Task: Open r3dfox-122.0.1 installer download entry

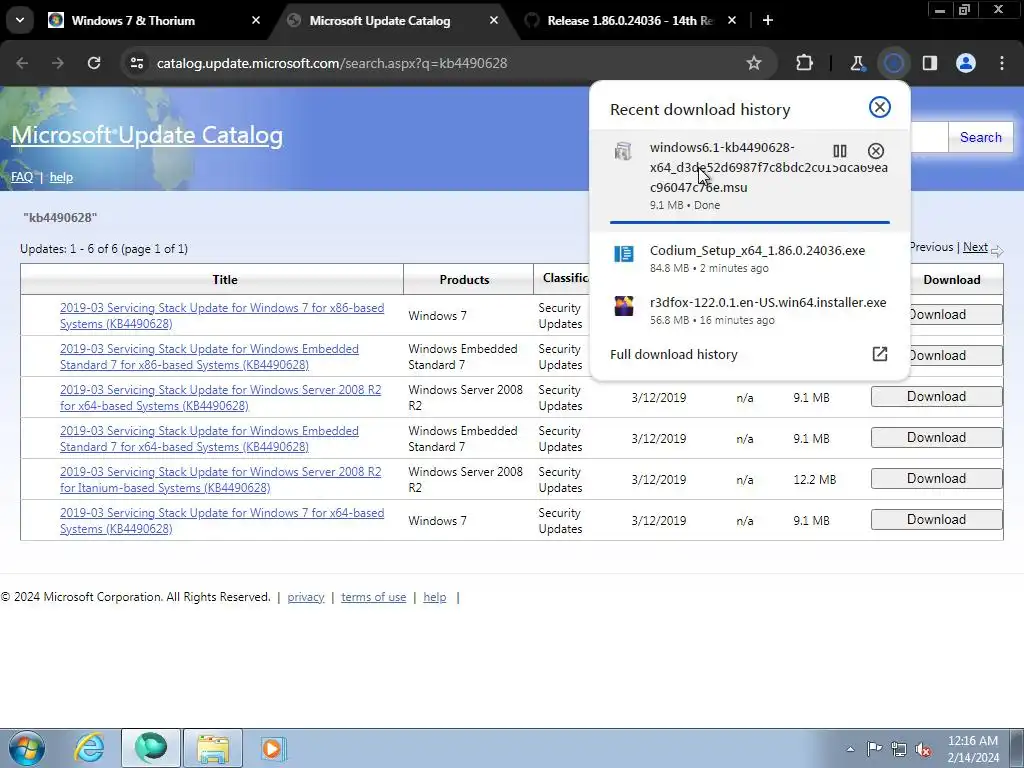Action: coord(750,311)
